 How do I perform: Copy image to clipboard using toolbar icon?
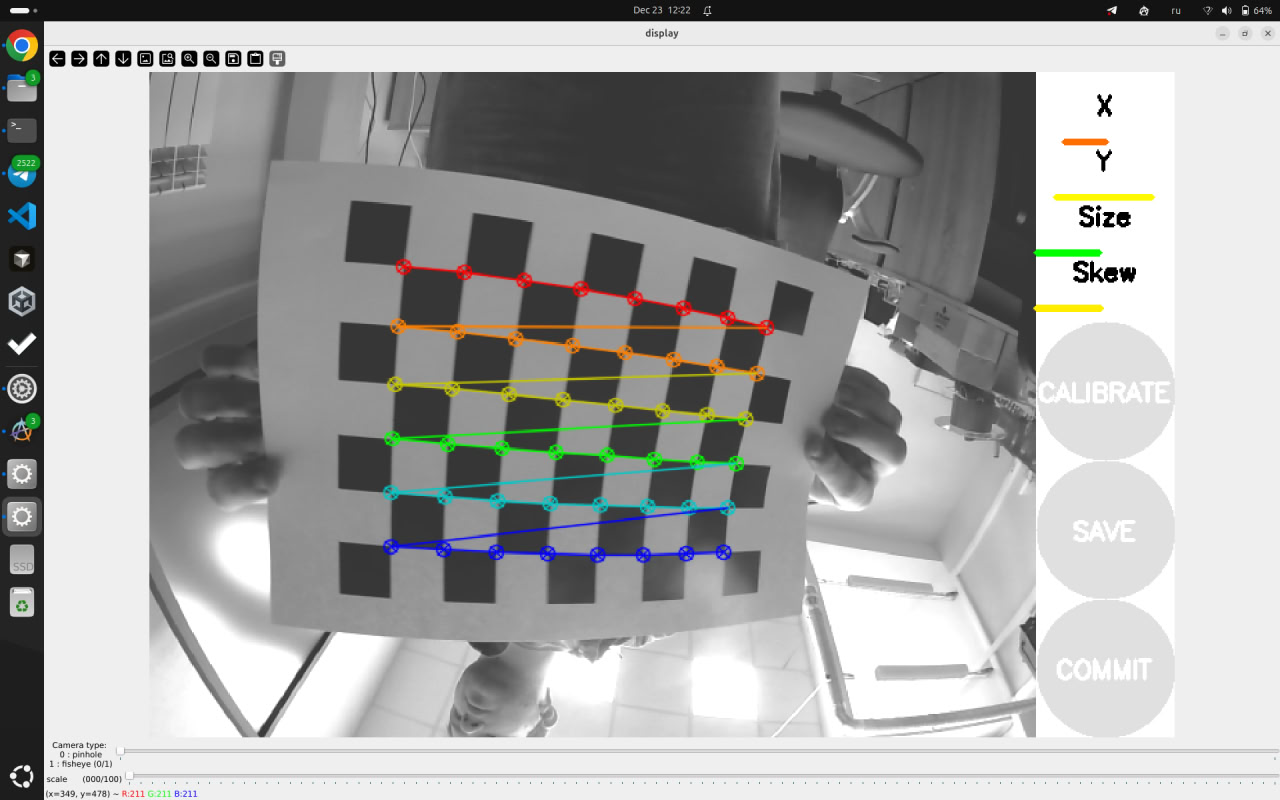(x=255, y=59)
